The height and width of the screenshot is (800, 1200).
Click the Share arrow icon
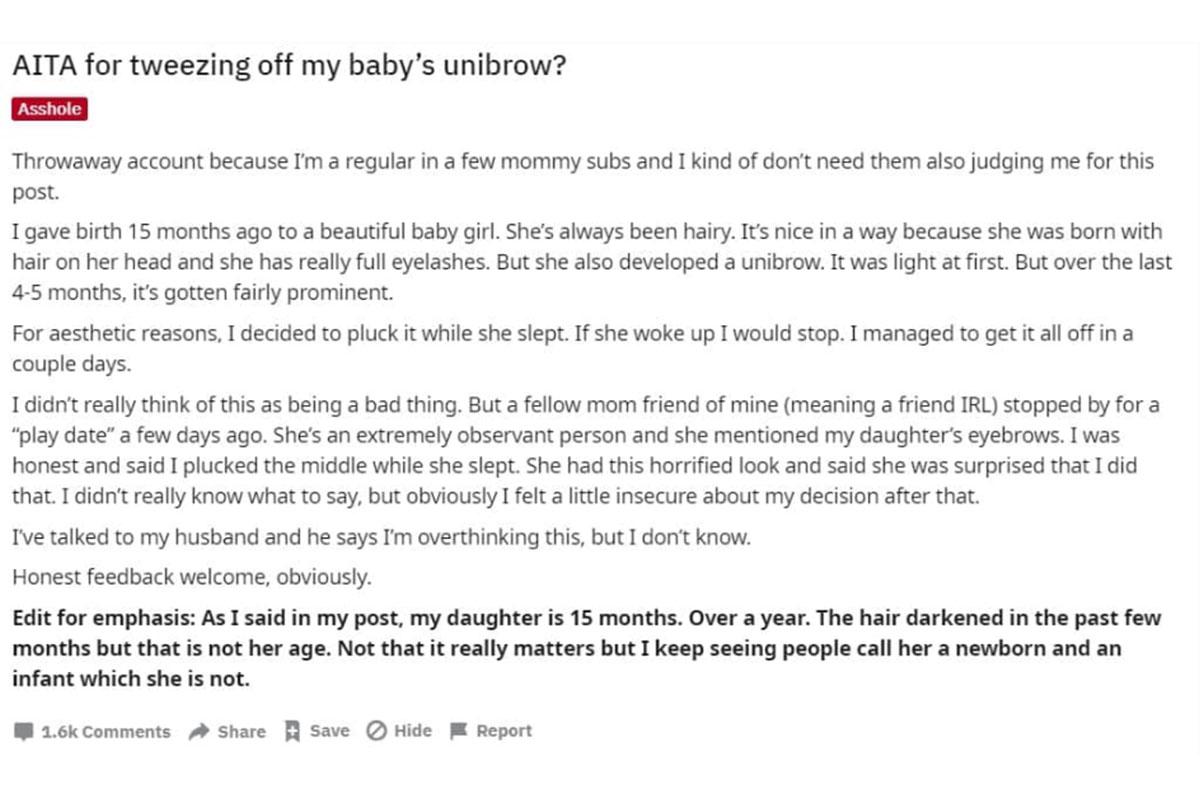point(199,731)
